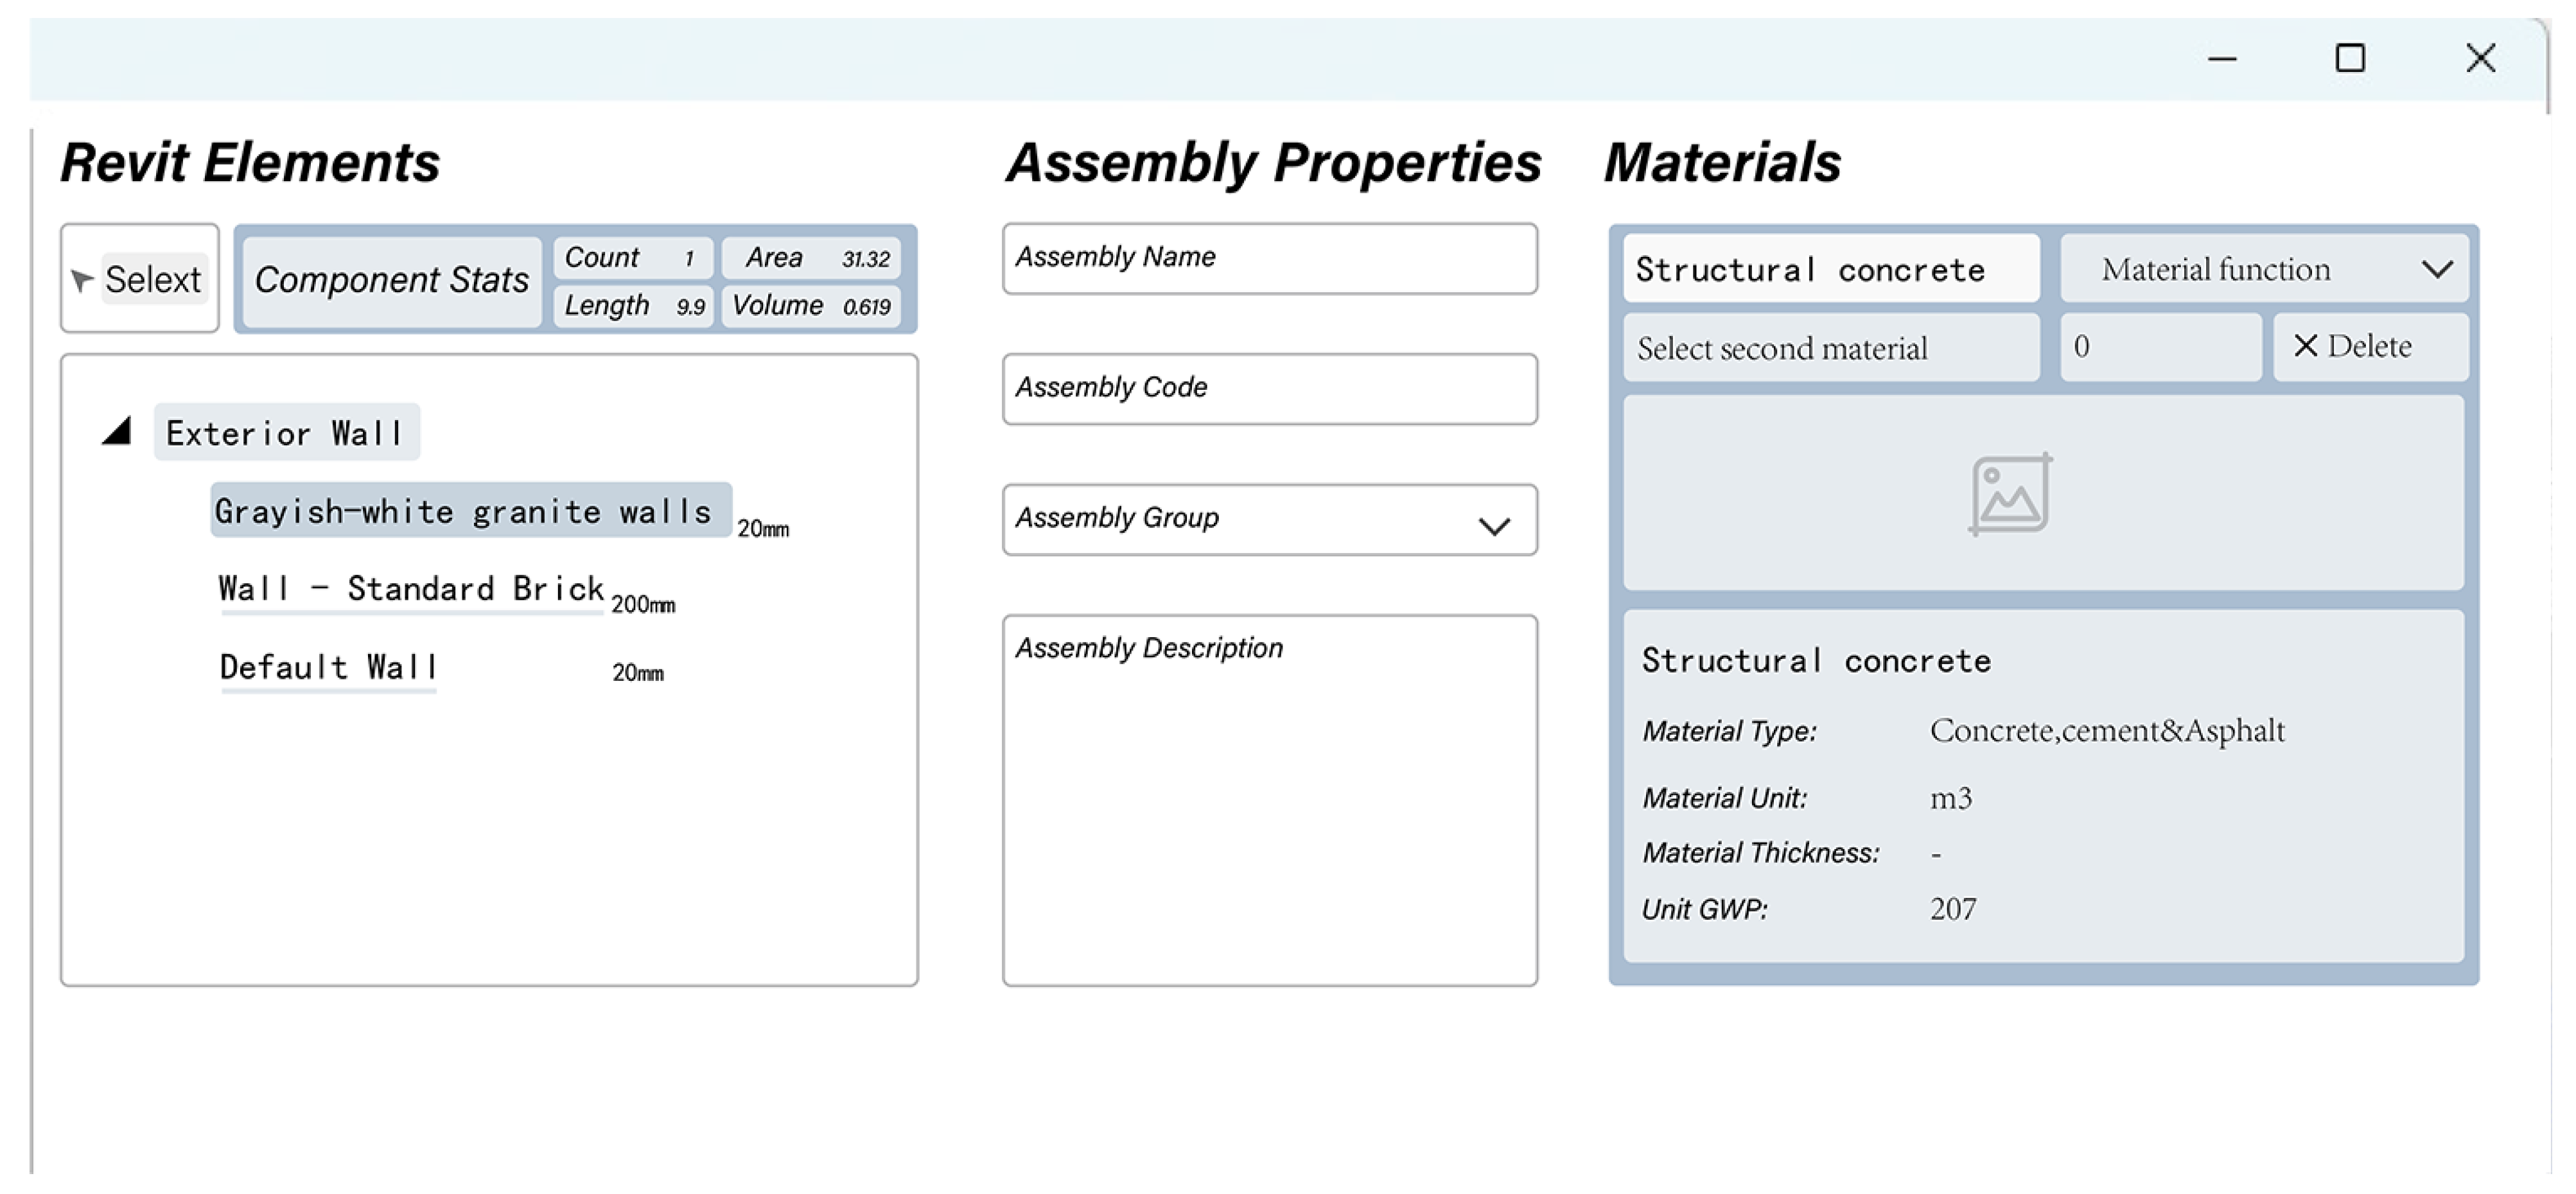Click the material image placeholder icon
The width and height of the screenshot is (2576, 1194).
click(x=2010, y=494)
